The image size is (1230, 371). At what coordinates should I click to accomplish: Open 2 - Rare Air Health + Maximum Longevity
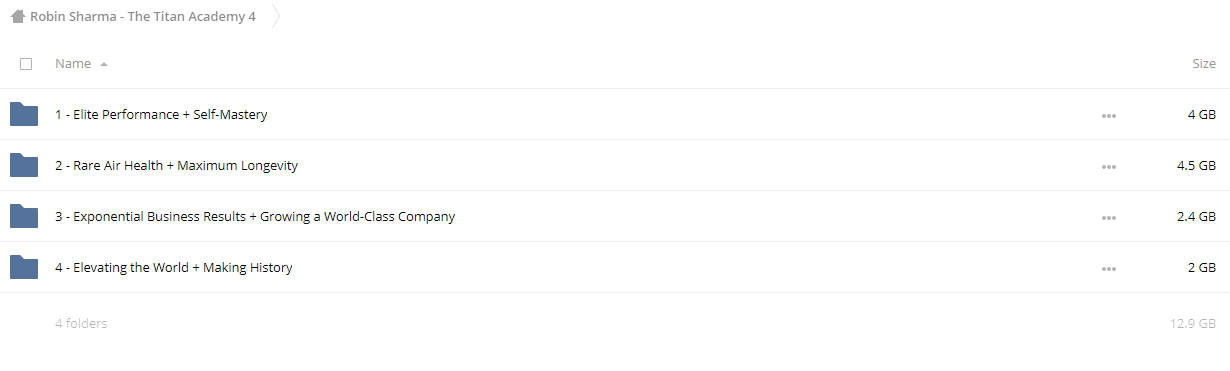pyautogui.click(x=176, y=166)
